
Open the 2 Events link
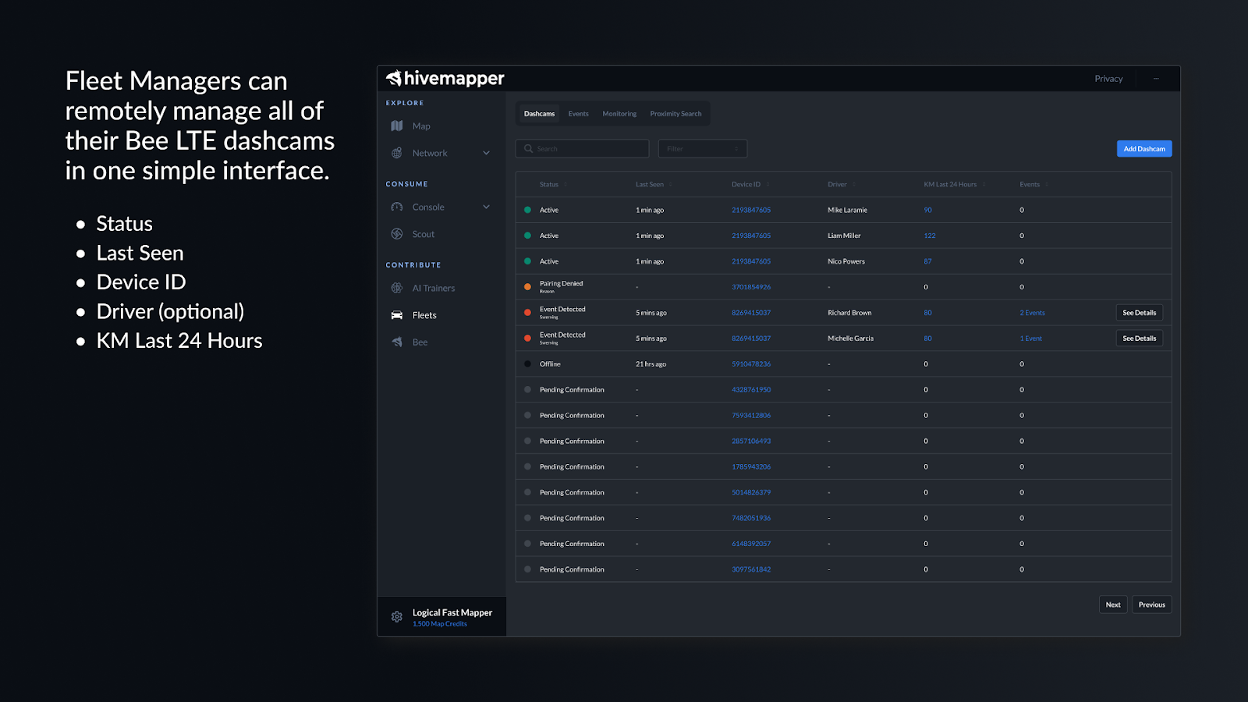1032,313
